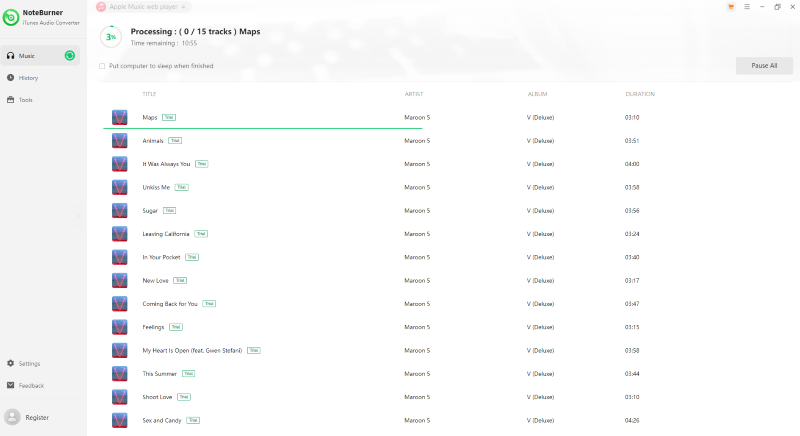This screenshot has width=800, height=436.
Task: Select the track Unkiss Me
Action: pos(156,187)
